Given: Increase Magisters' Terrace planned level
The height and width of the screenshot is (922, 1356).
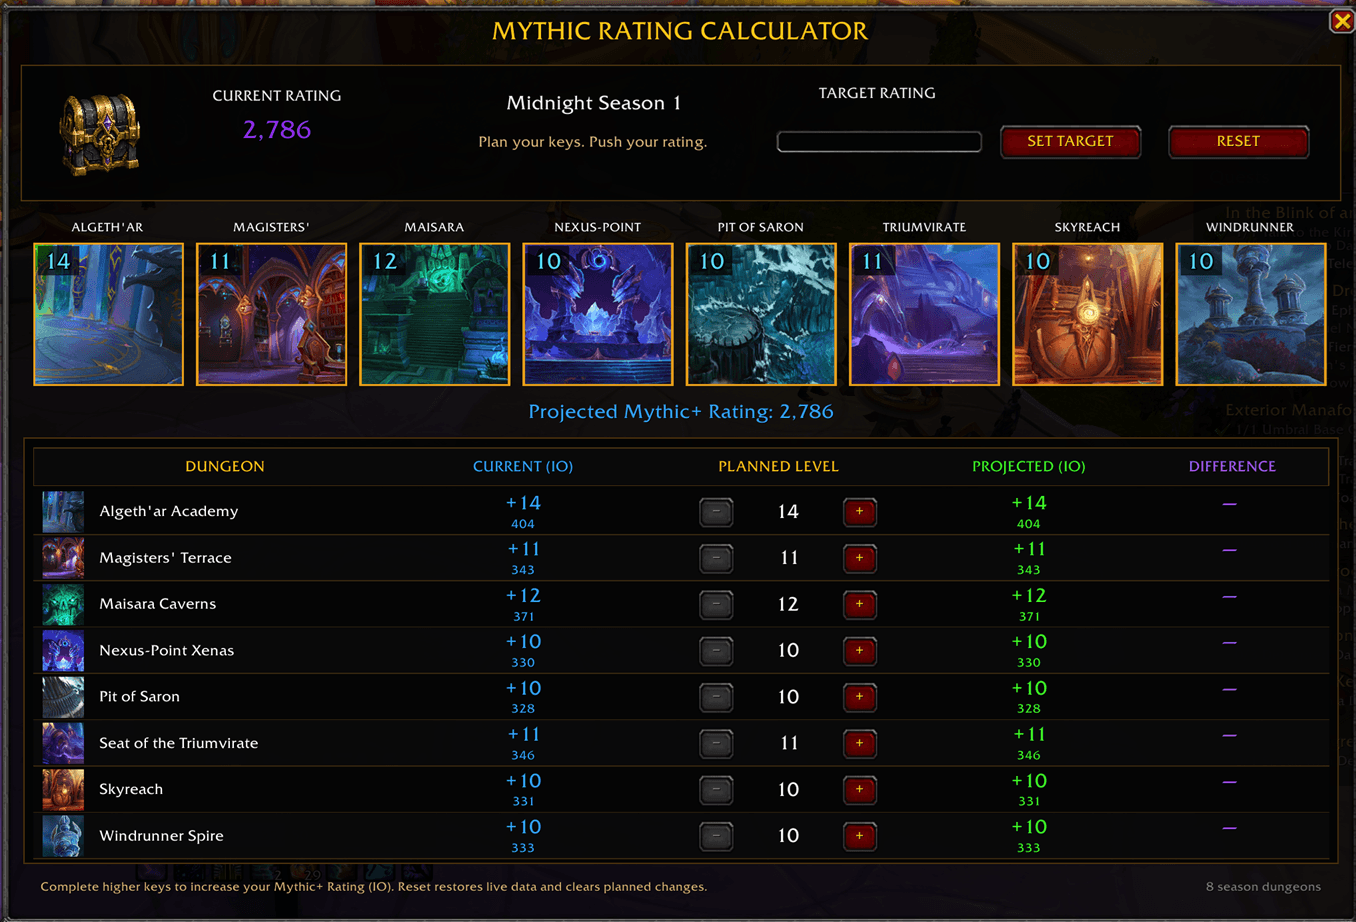Looking at the screenshot, I should [x=860, y=558].
